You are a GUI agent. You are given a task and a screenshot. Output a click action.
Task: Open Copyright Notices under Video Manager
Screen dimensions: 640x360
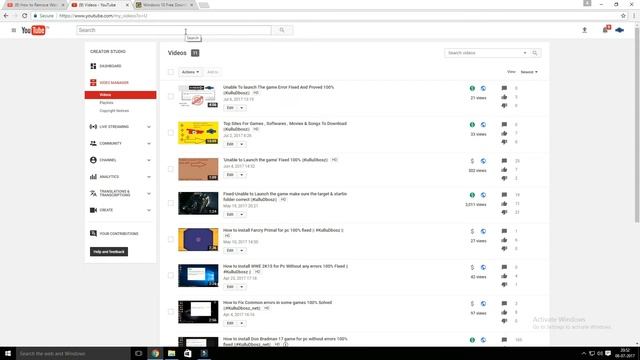click(x=114, y=111)
